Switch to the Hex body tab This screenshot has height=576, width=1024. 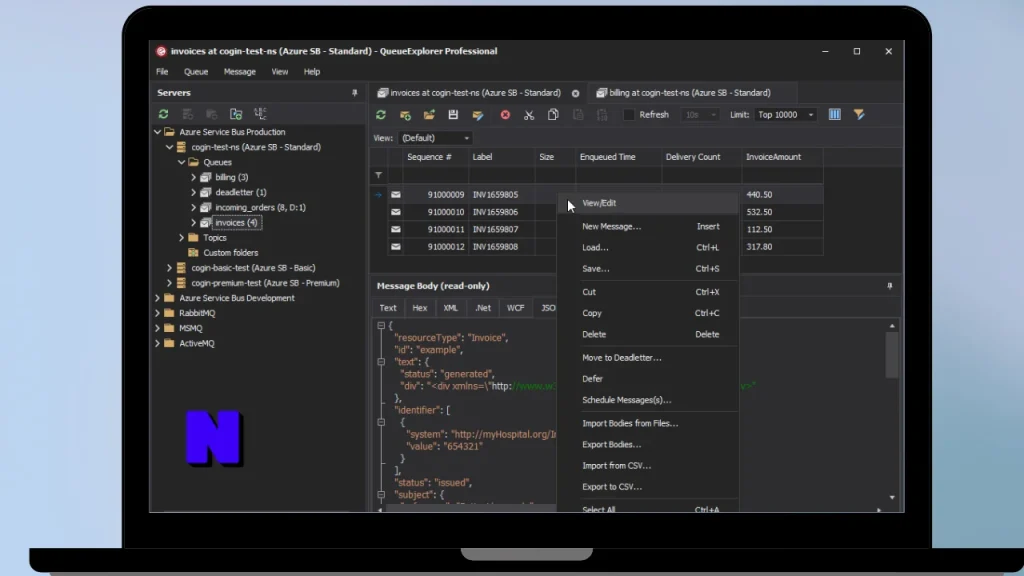point(419,308)
